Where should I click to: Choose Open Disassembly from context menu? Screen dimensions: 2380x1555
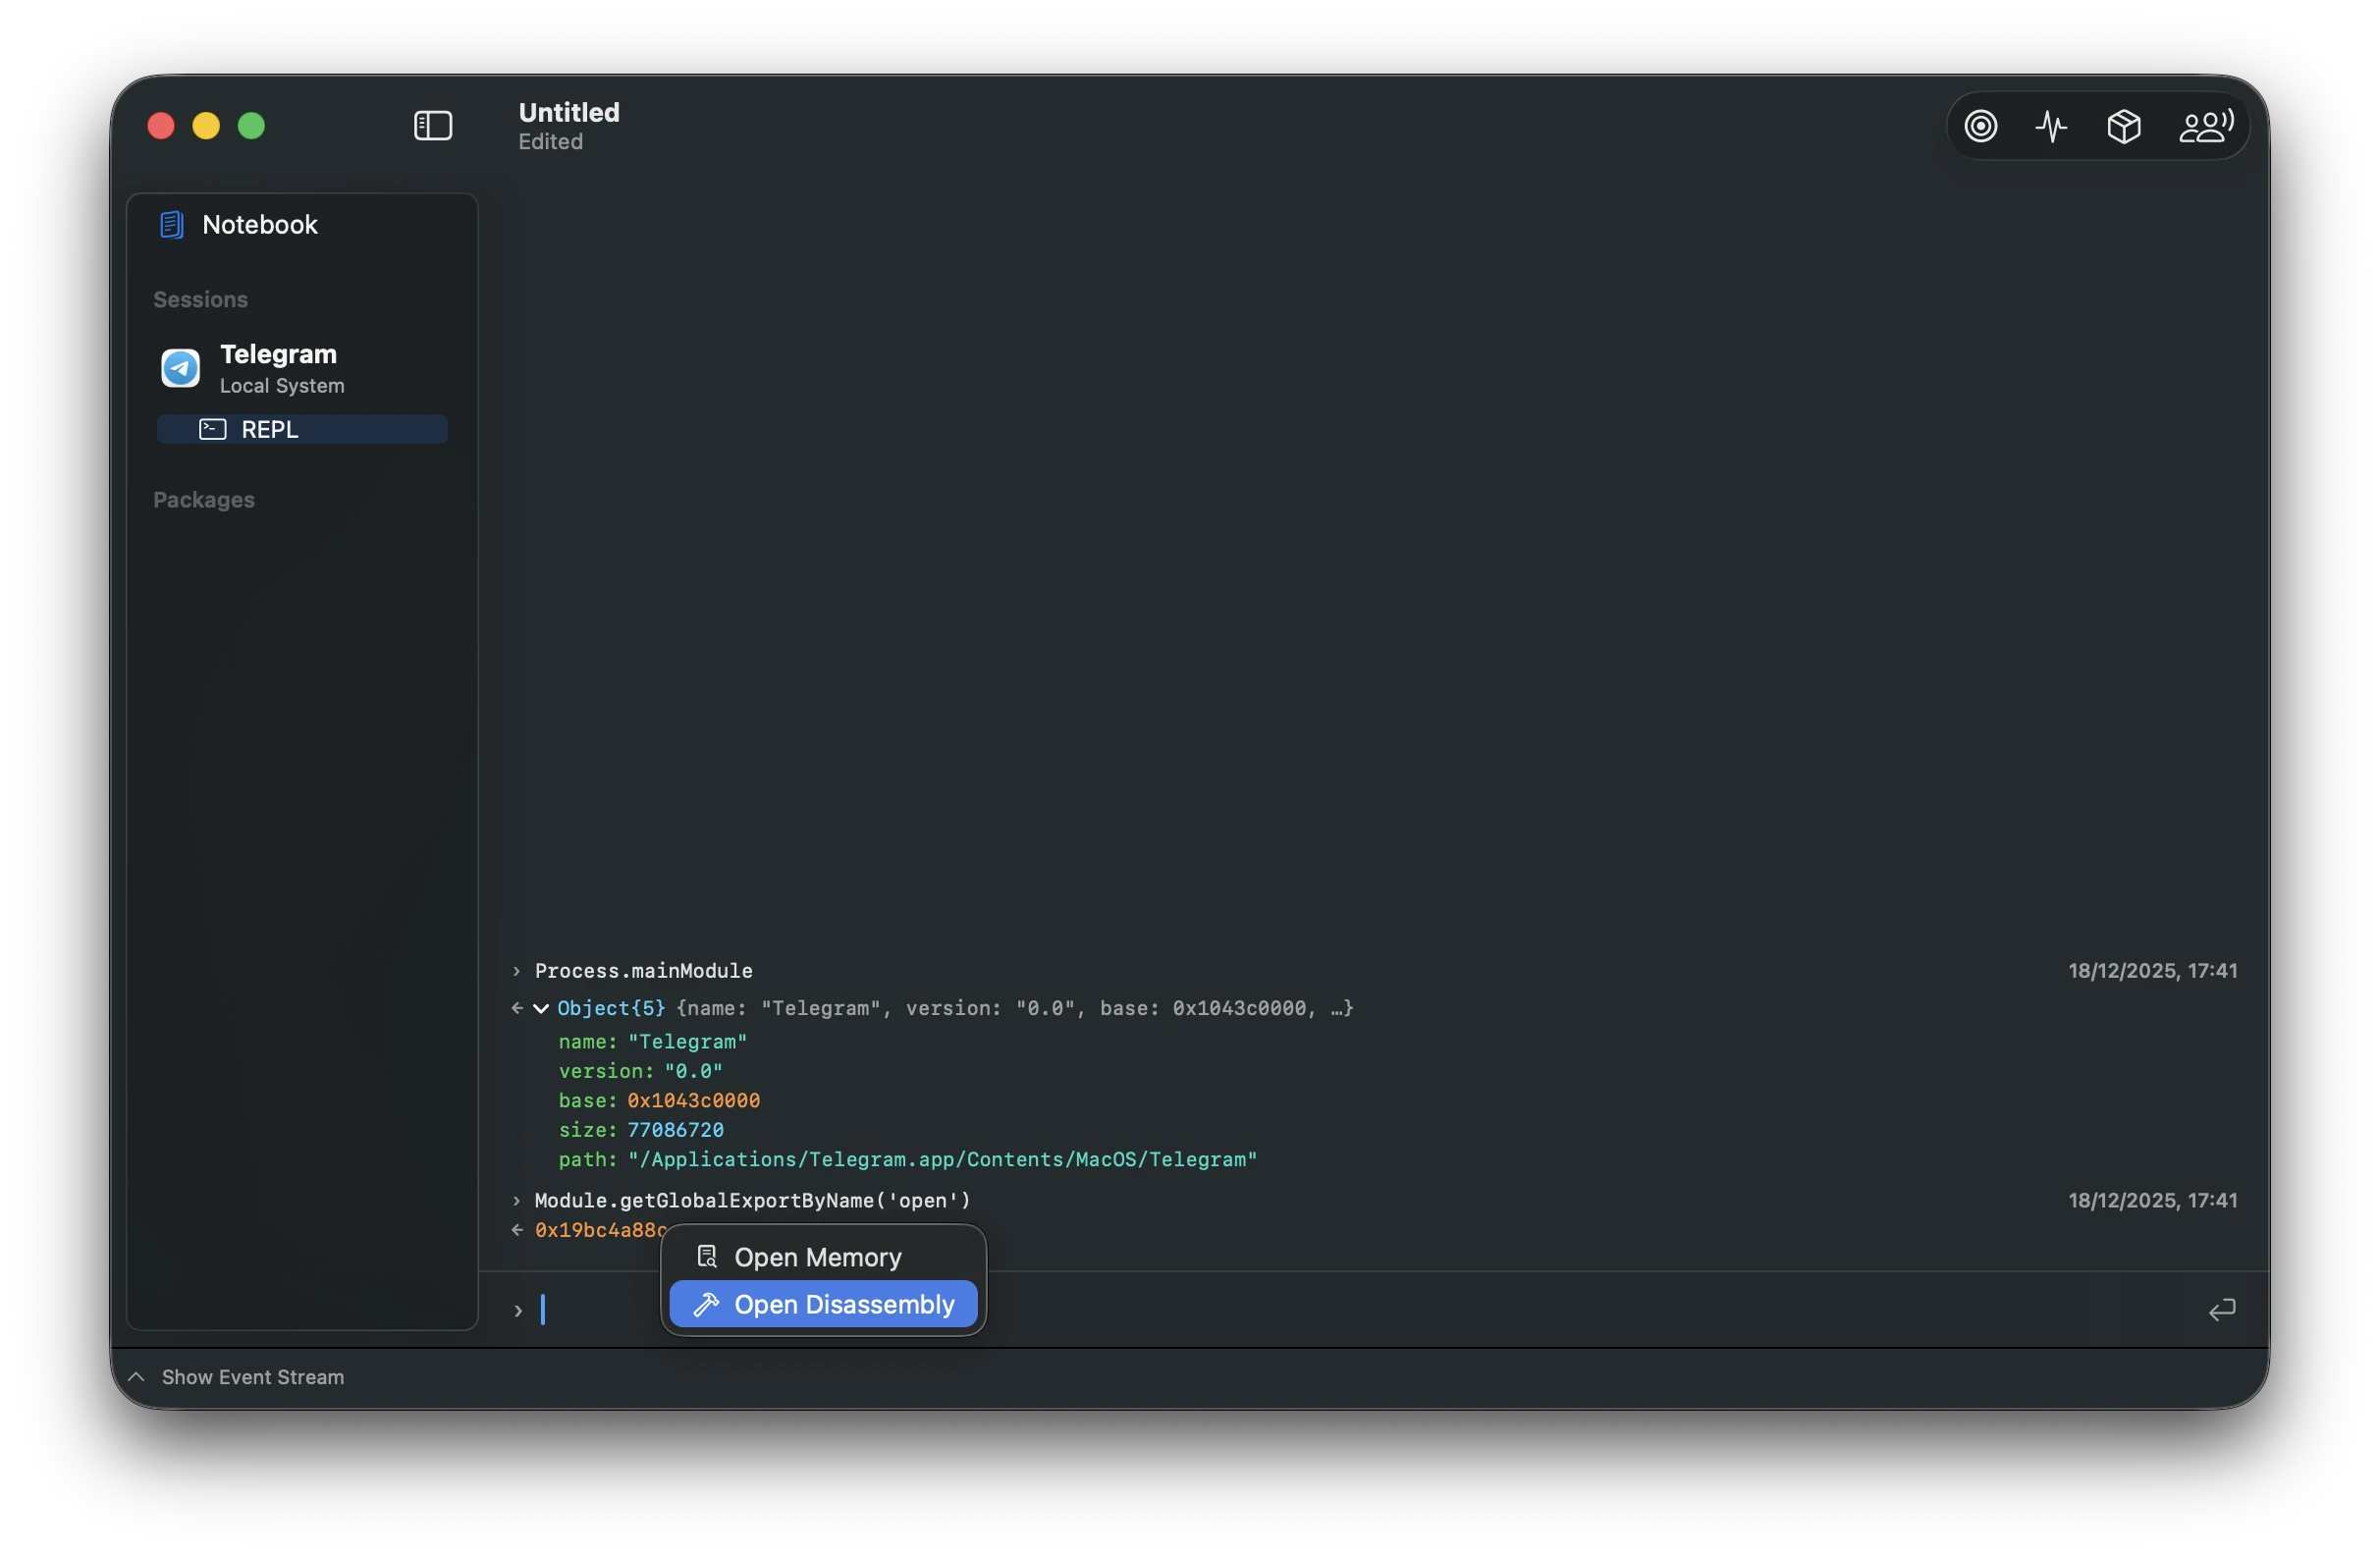823,1304
